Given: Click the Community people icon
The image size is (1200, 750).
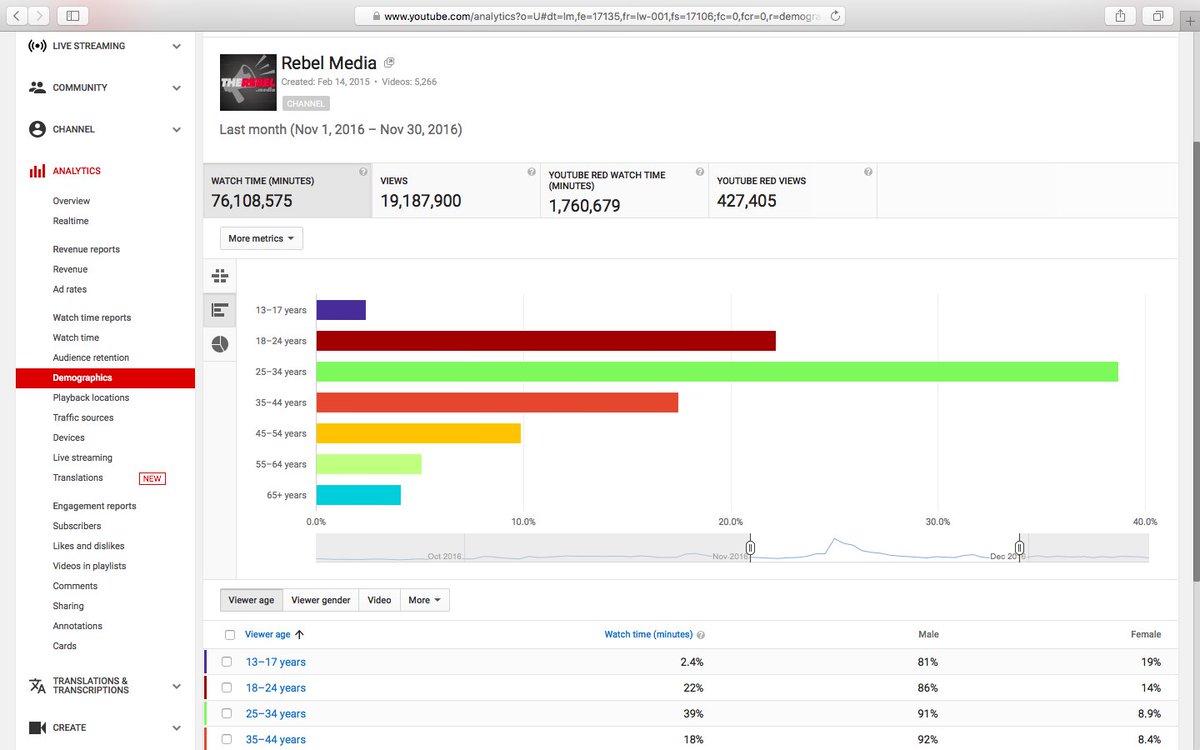Looking at the screenshot, I should tap(37, 88).
